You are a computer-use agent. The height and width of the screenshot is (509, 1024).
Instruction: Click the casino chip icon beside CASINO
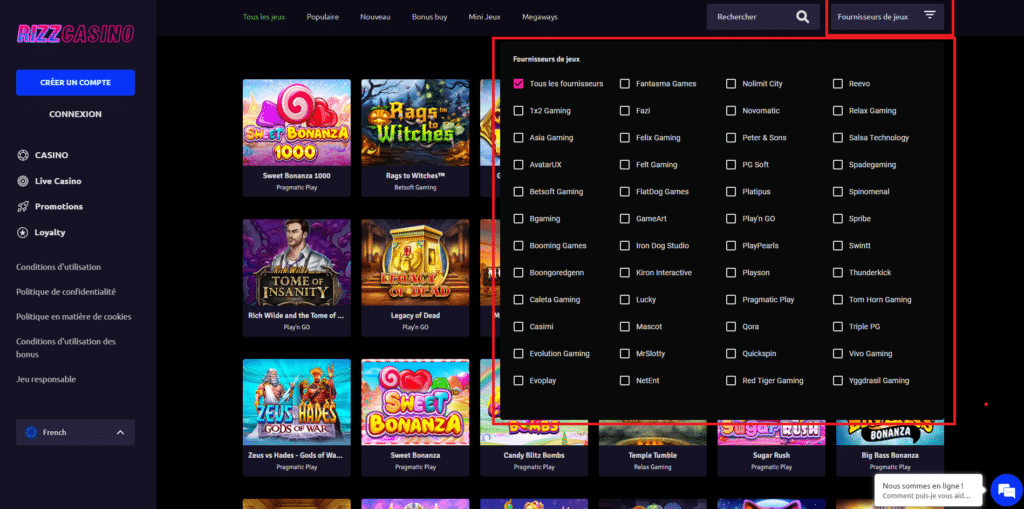pyautogui.click(x=23, y=156)
